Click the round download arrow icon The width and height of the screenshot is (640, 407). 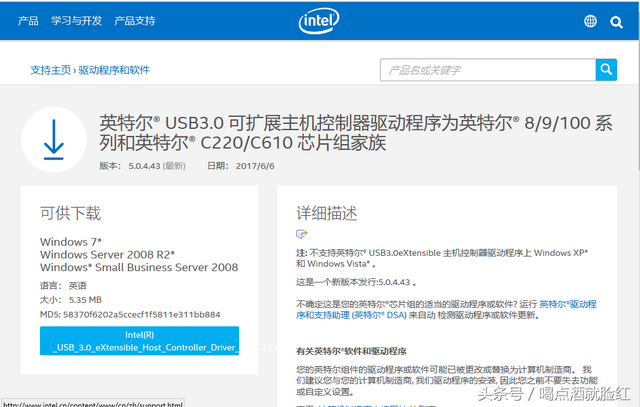point(54,140)
